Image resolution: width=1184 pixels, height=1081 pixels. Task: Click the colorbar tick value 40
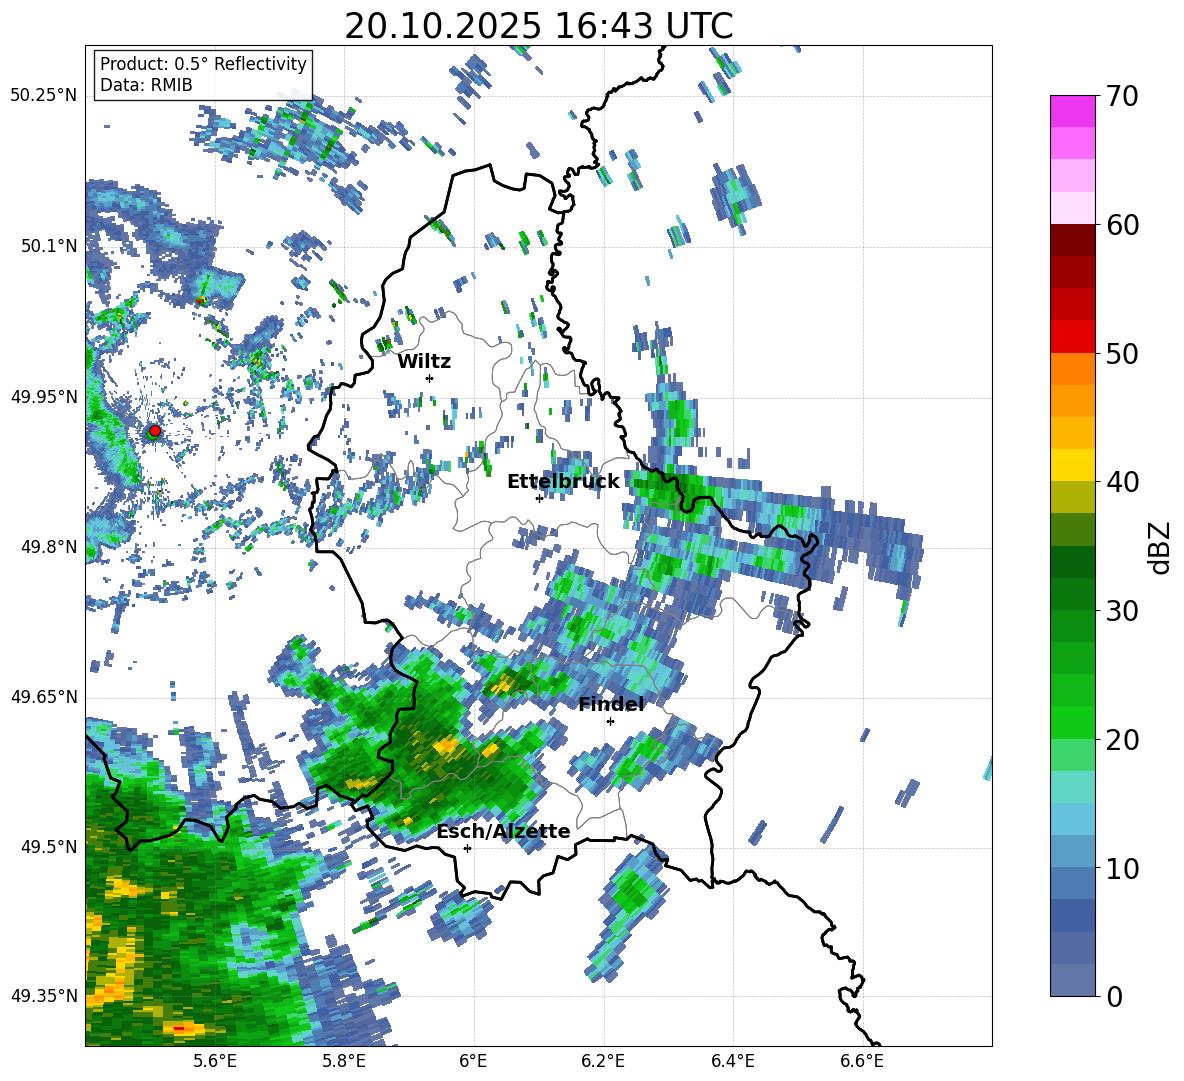[1122, 482]
